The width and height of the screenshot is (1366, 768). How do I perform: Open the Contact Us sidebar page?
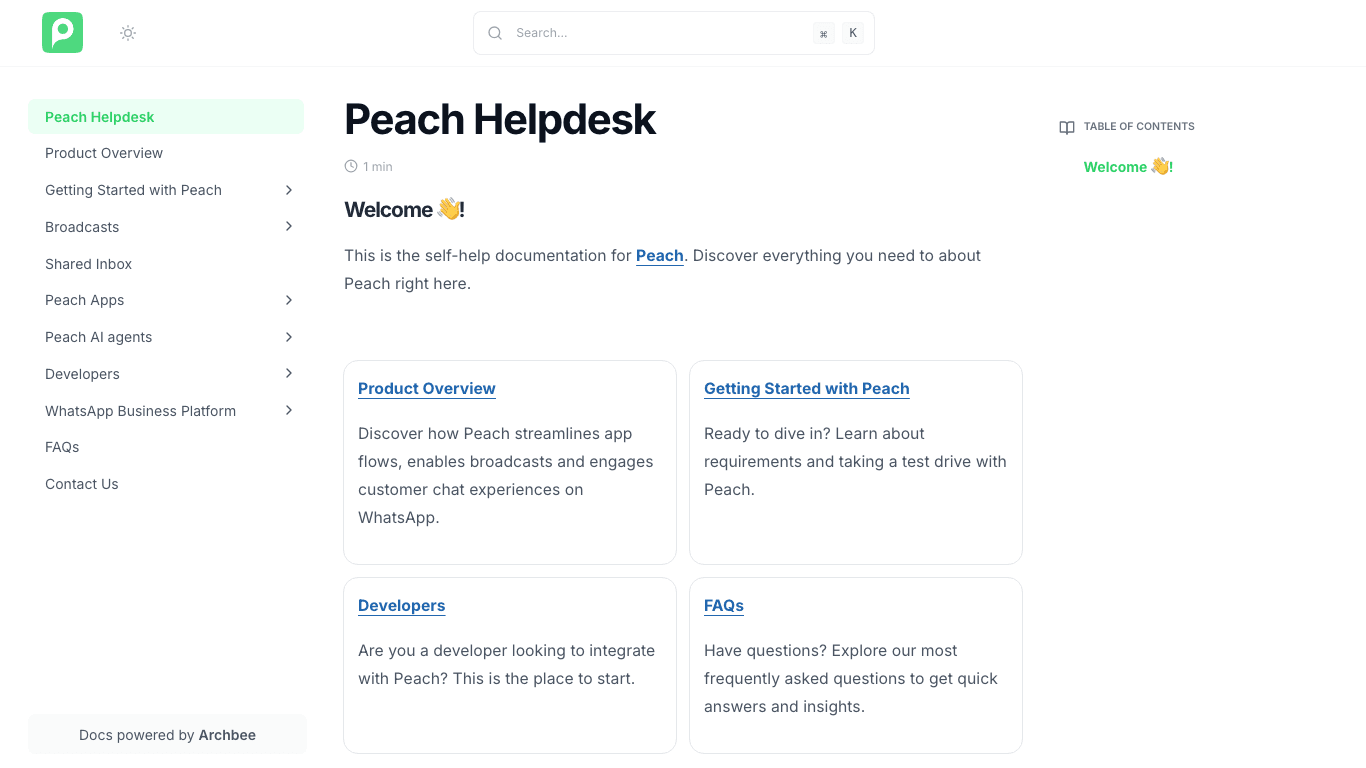click(81, 483)
